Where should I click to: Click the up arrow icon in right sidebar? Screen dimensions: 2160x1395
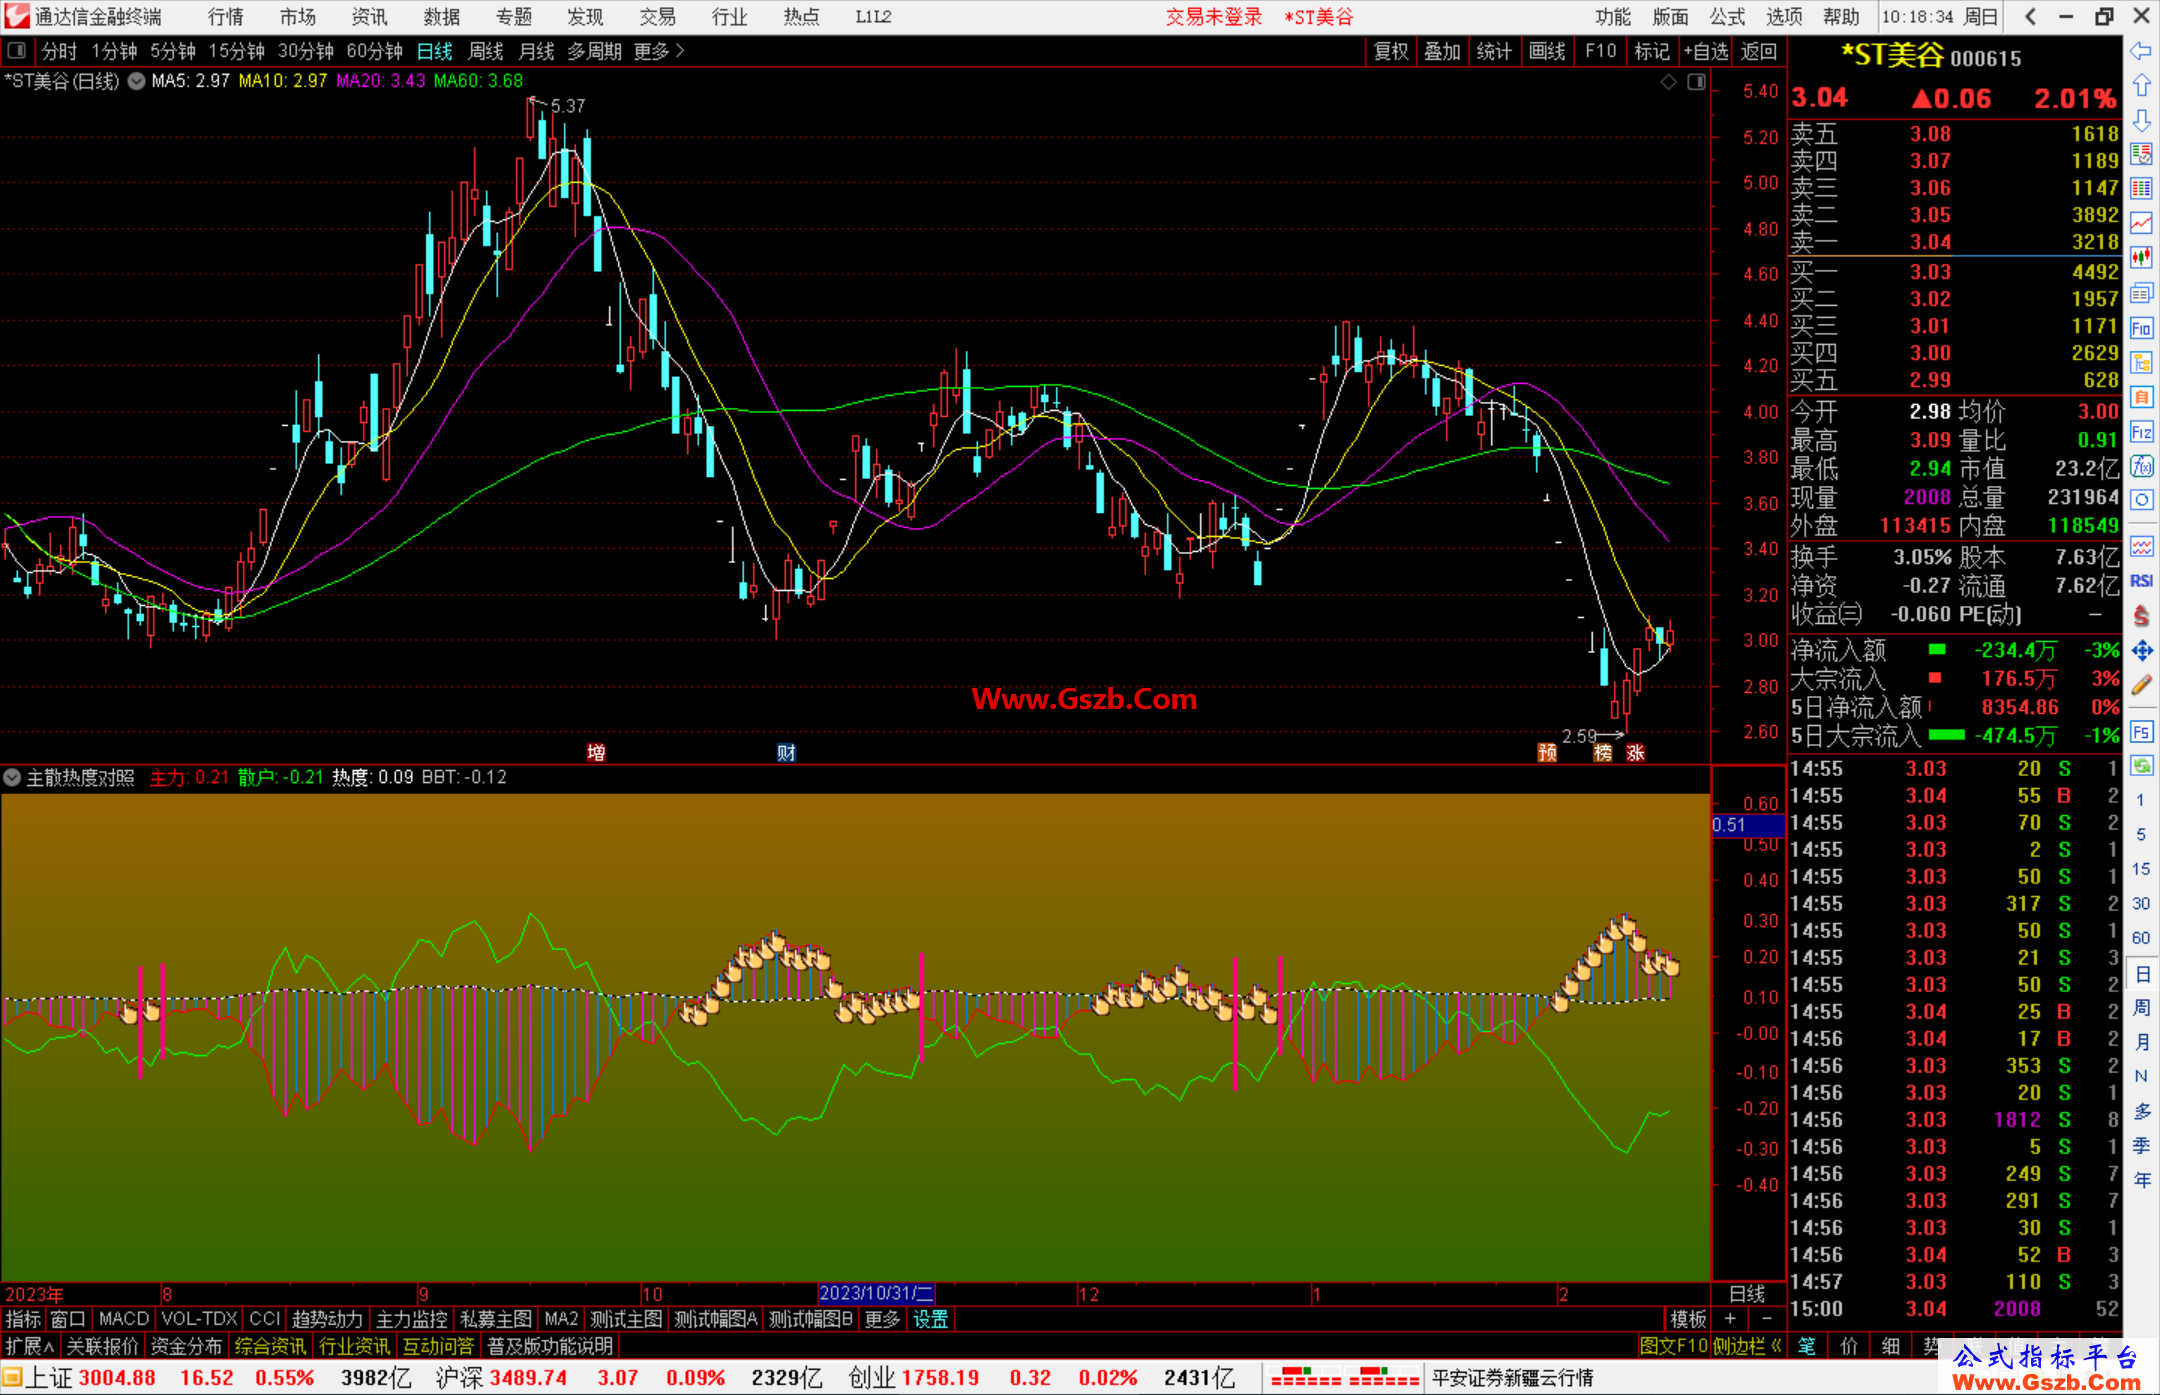[x=2141, y=86]
